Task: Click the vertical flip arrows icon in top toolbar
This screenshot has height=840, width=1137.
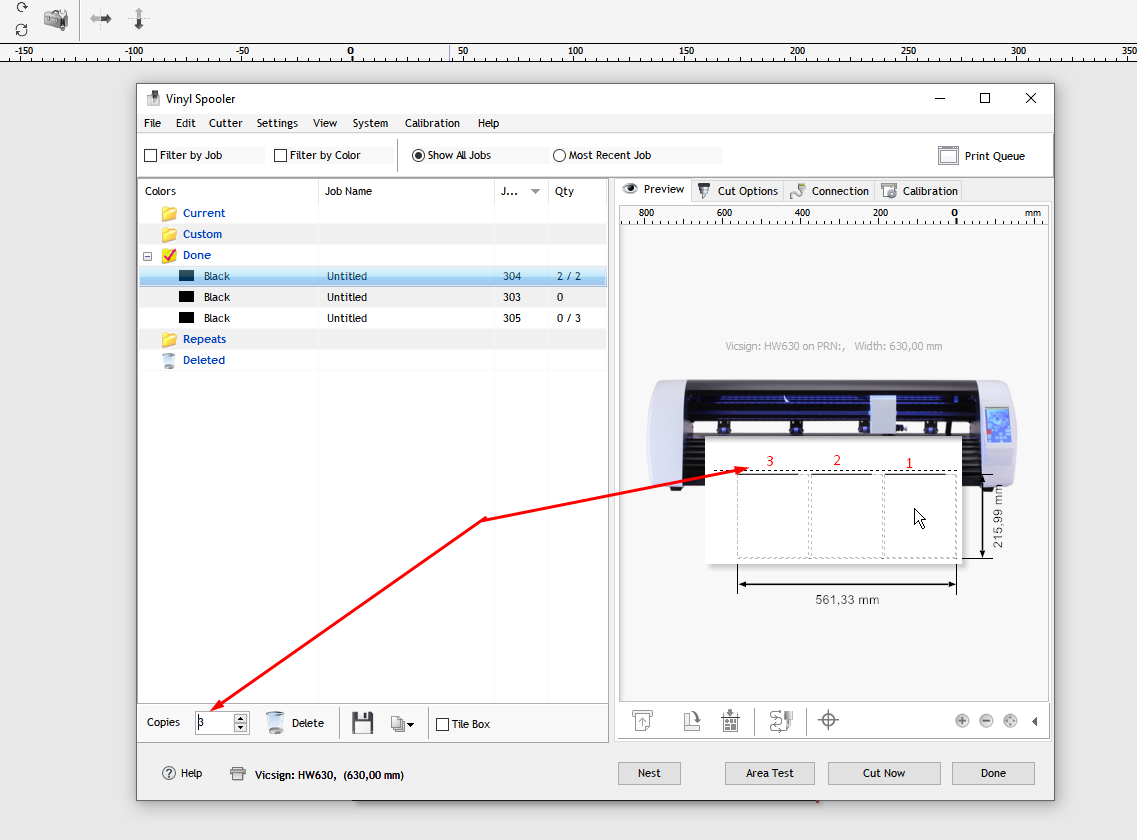Action: 138,19
